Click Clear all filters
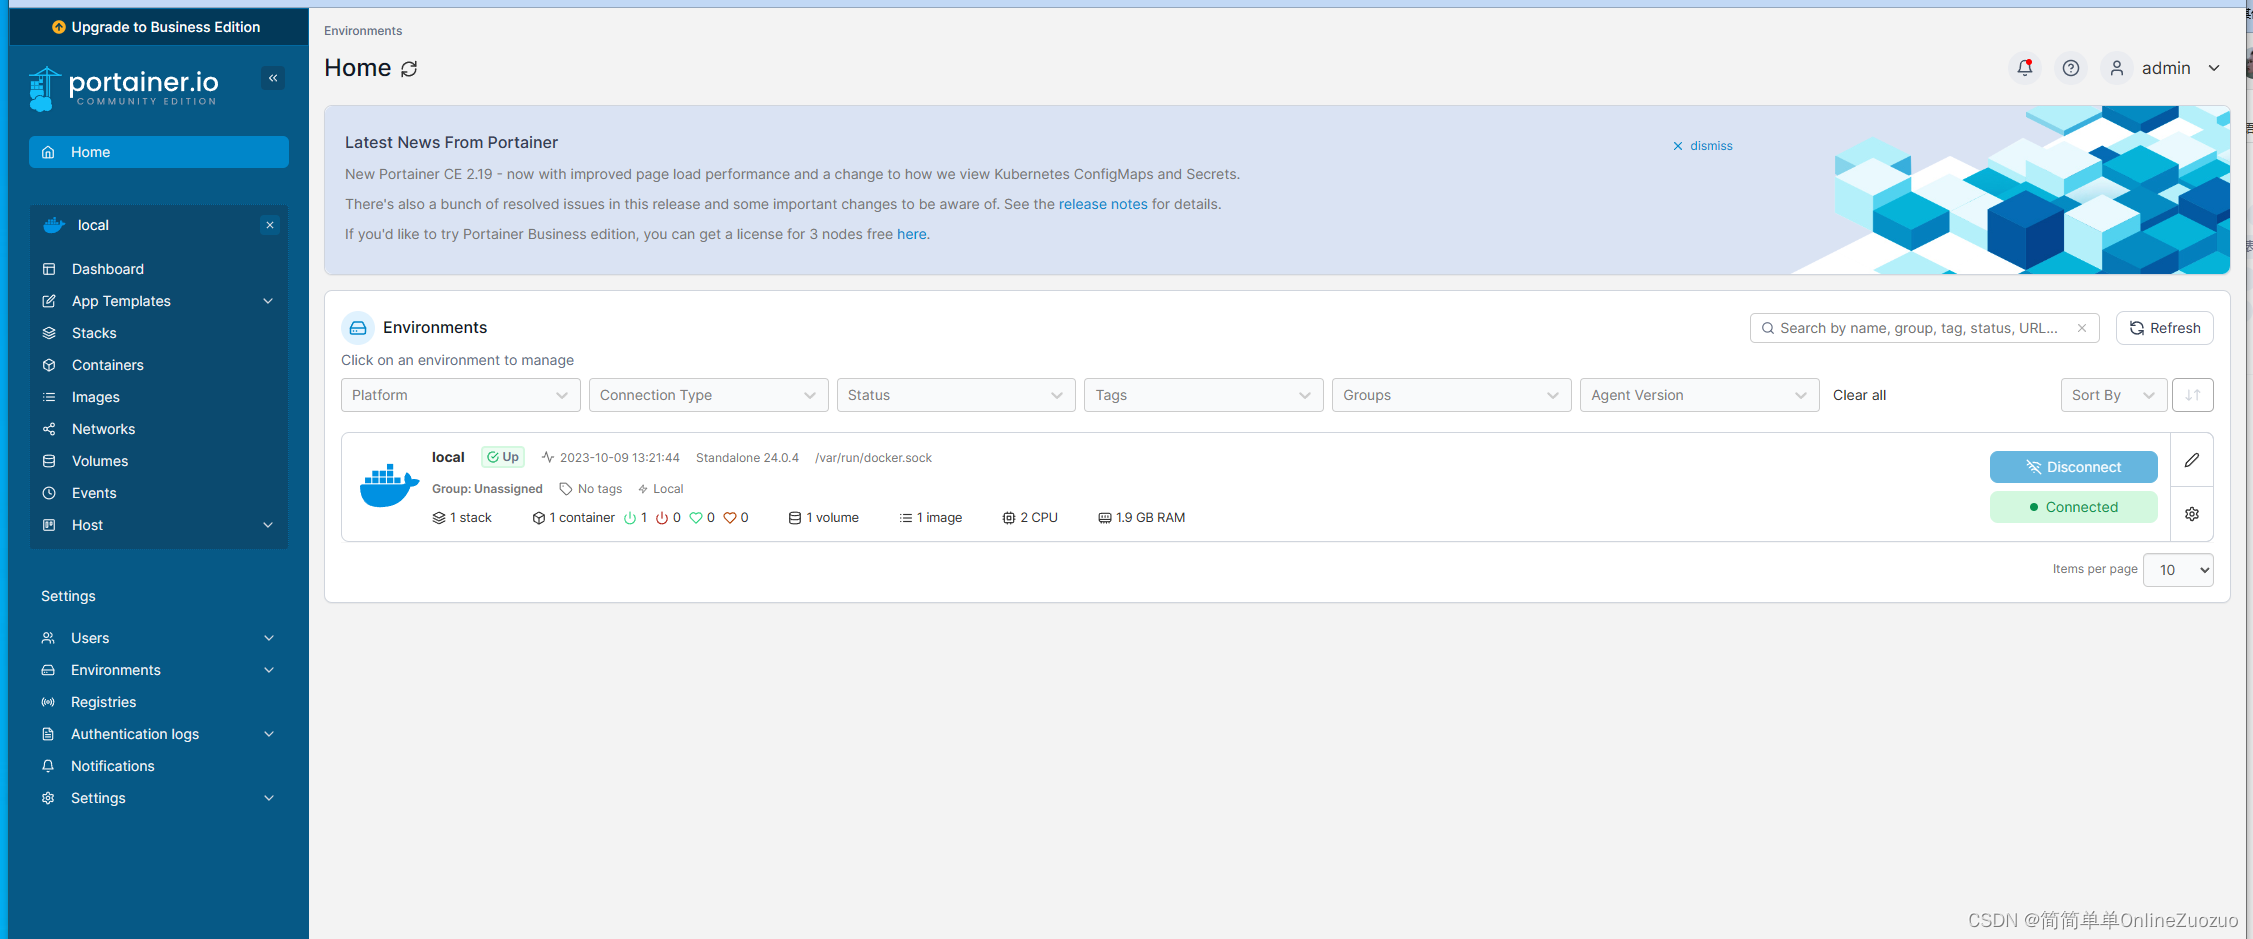The image size is (2253, 939). (1859, 395)
